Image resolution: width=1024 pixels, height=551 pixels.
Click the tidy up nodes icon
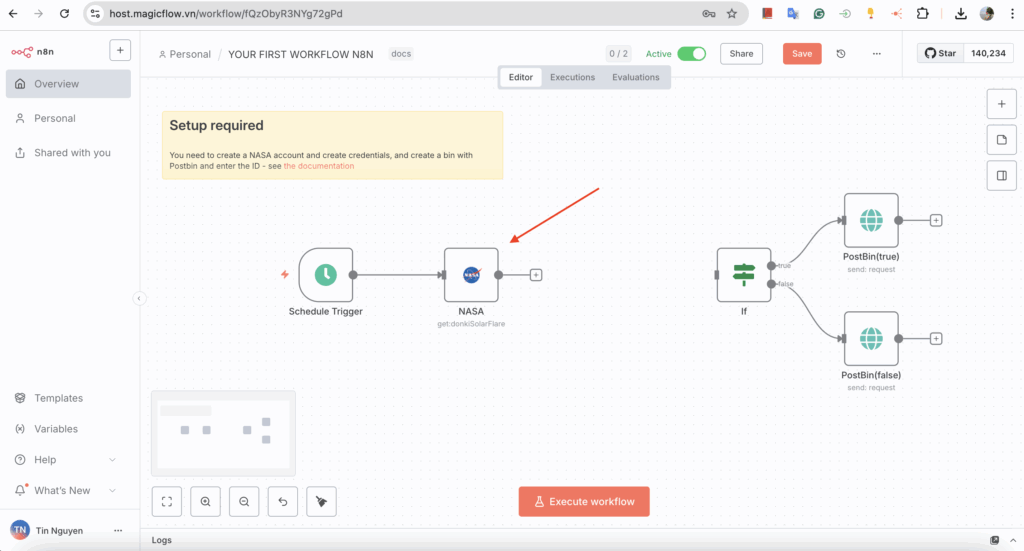321,502
